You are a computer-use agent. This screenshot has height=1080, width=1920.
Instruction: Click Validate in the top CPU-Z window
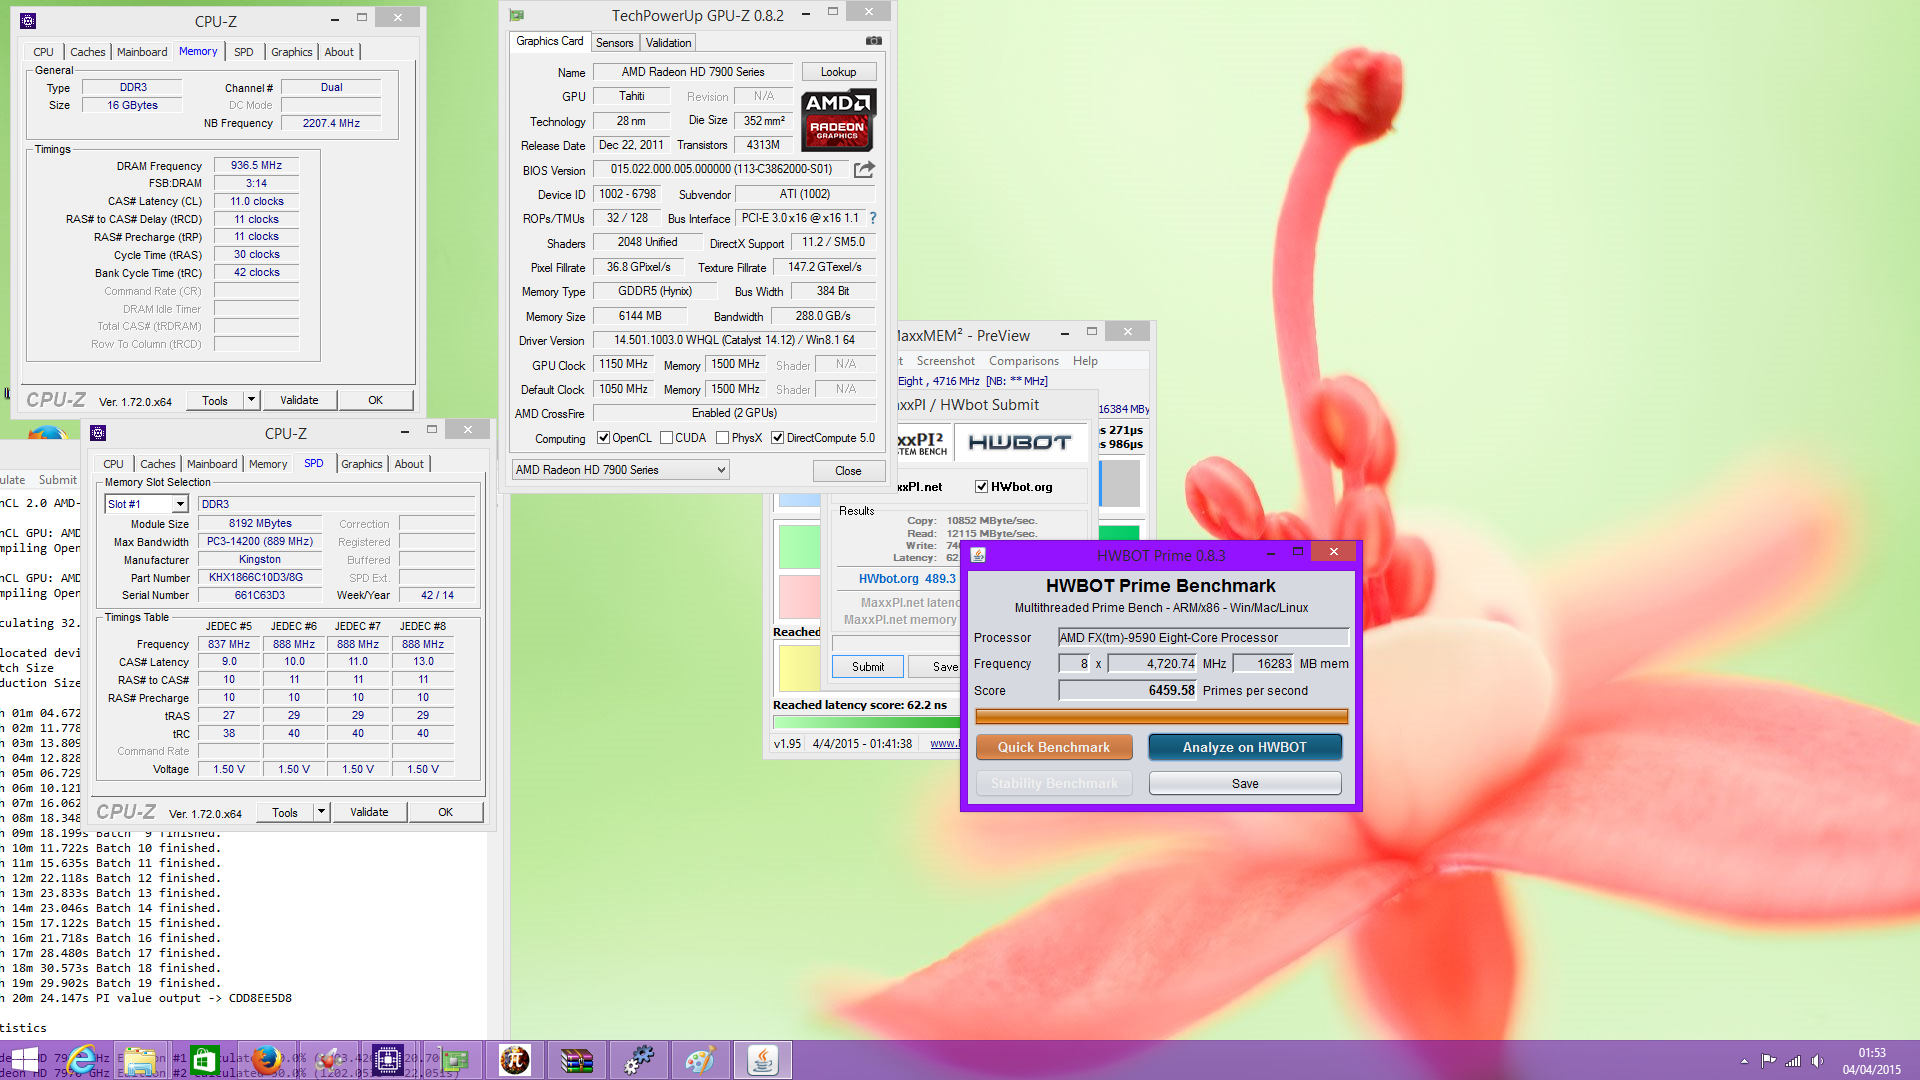(299, 400)
